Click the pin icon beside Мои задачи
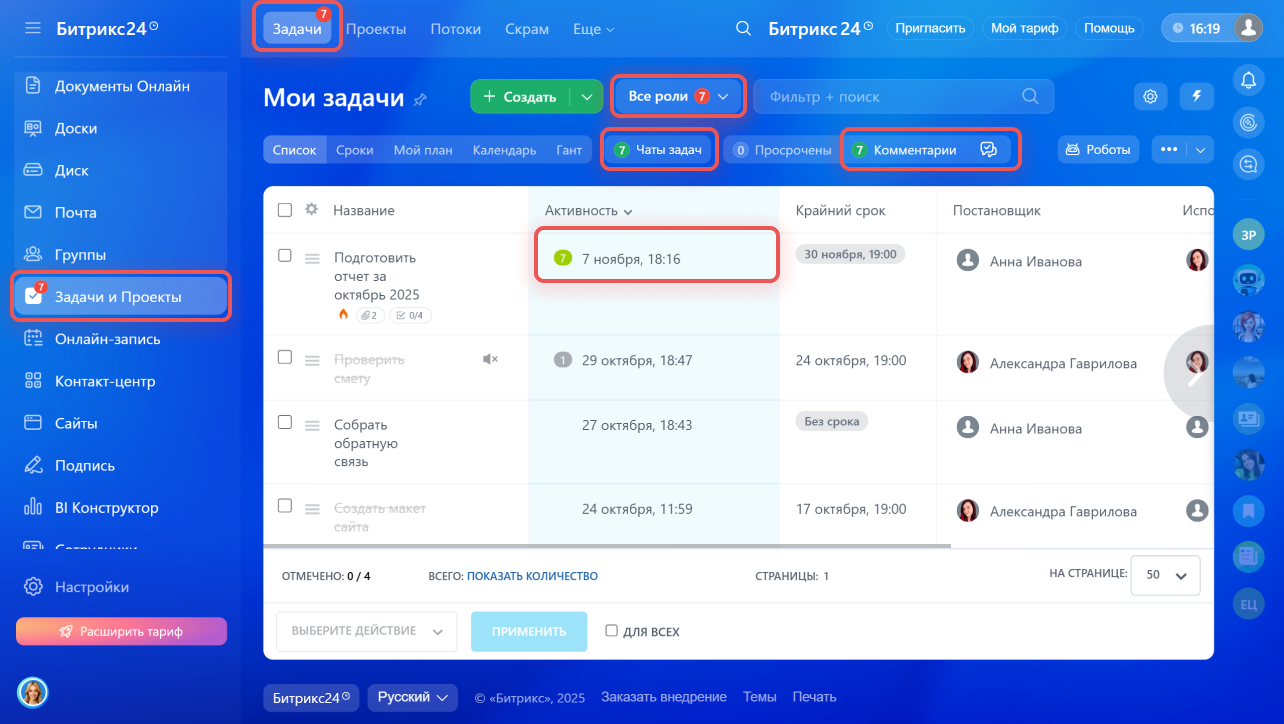This screenshot has width=1284, height=724. click(420, 99)
